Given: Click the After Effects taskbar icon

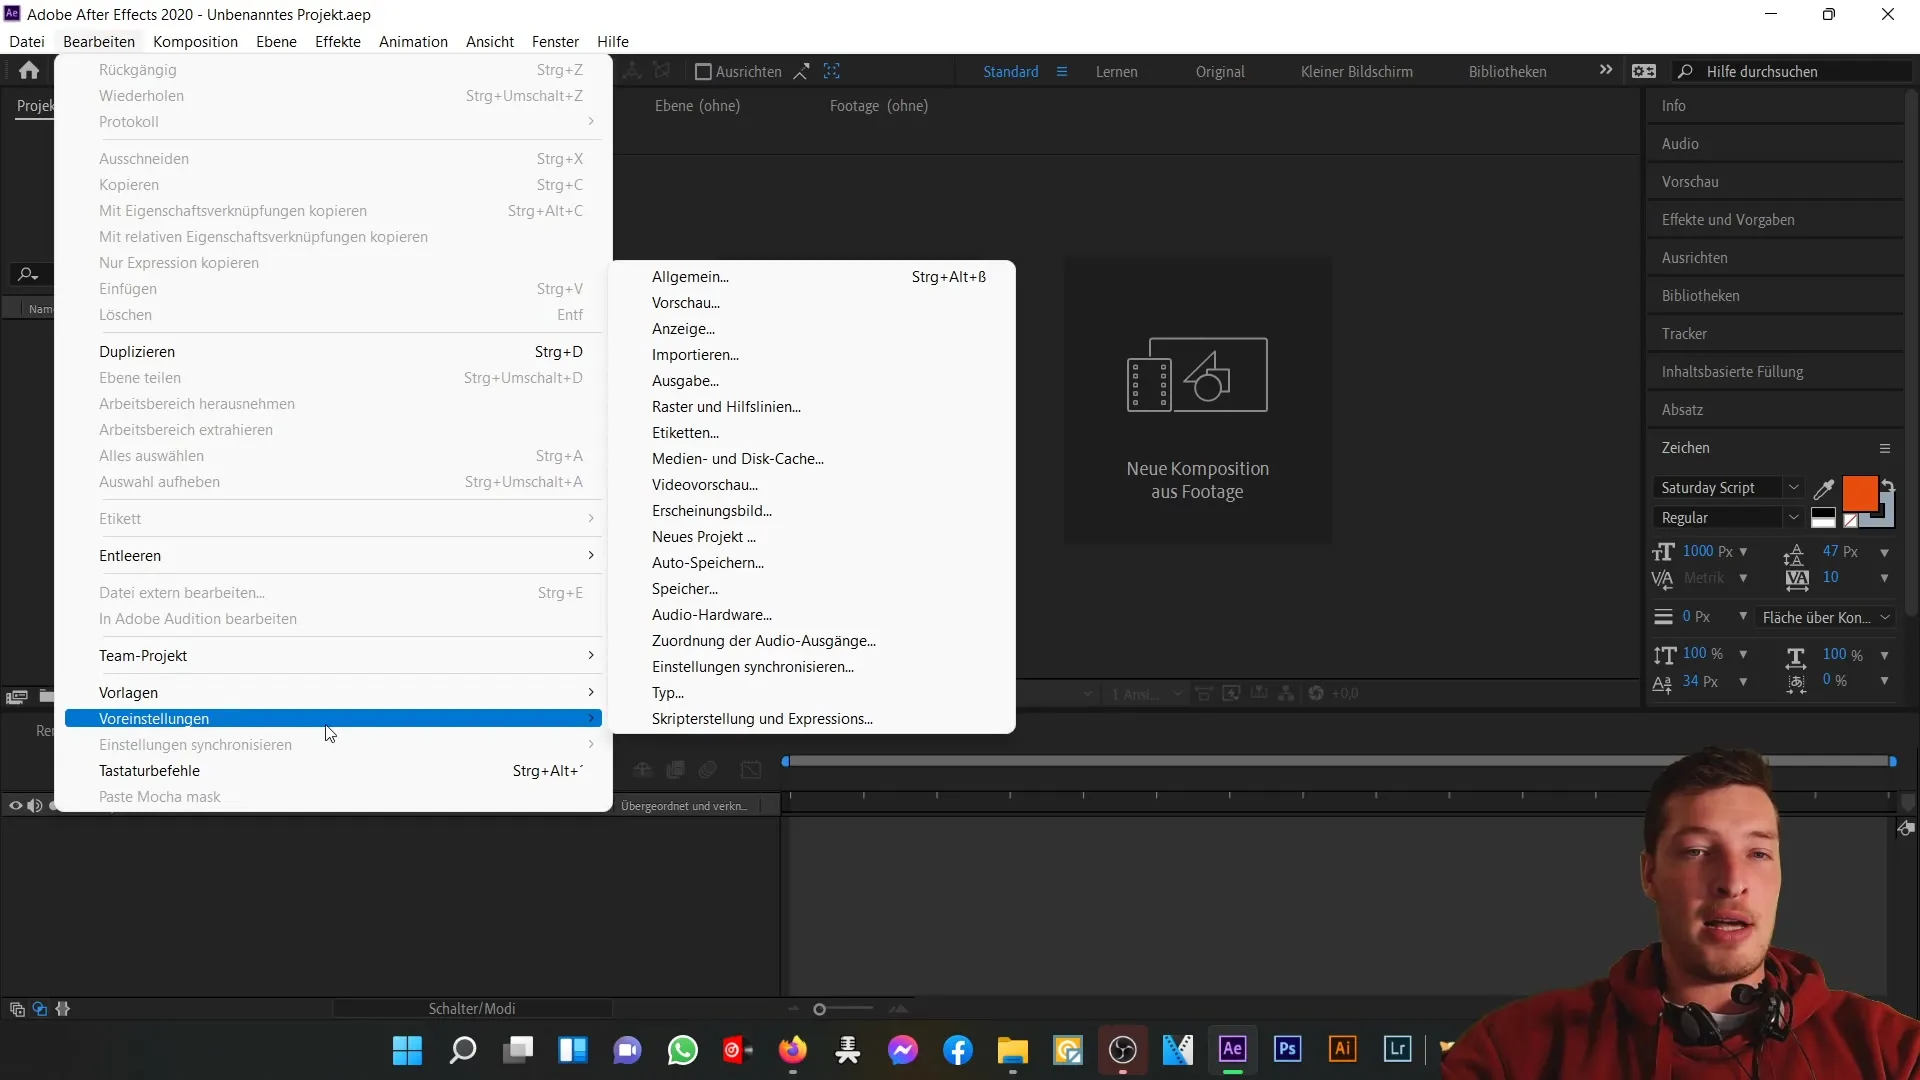Looking at the screenshot, I should click(x=1232, y=1049).
